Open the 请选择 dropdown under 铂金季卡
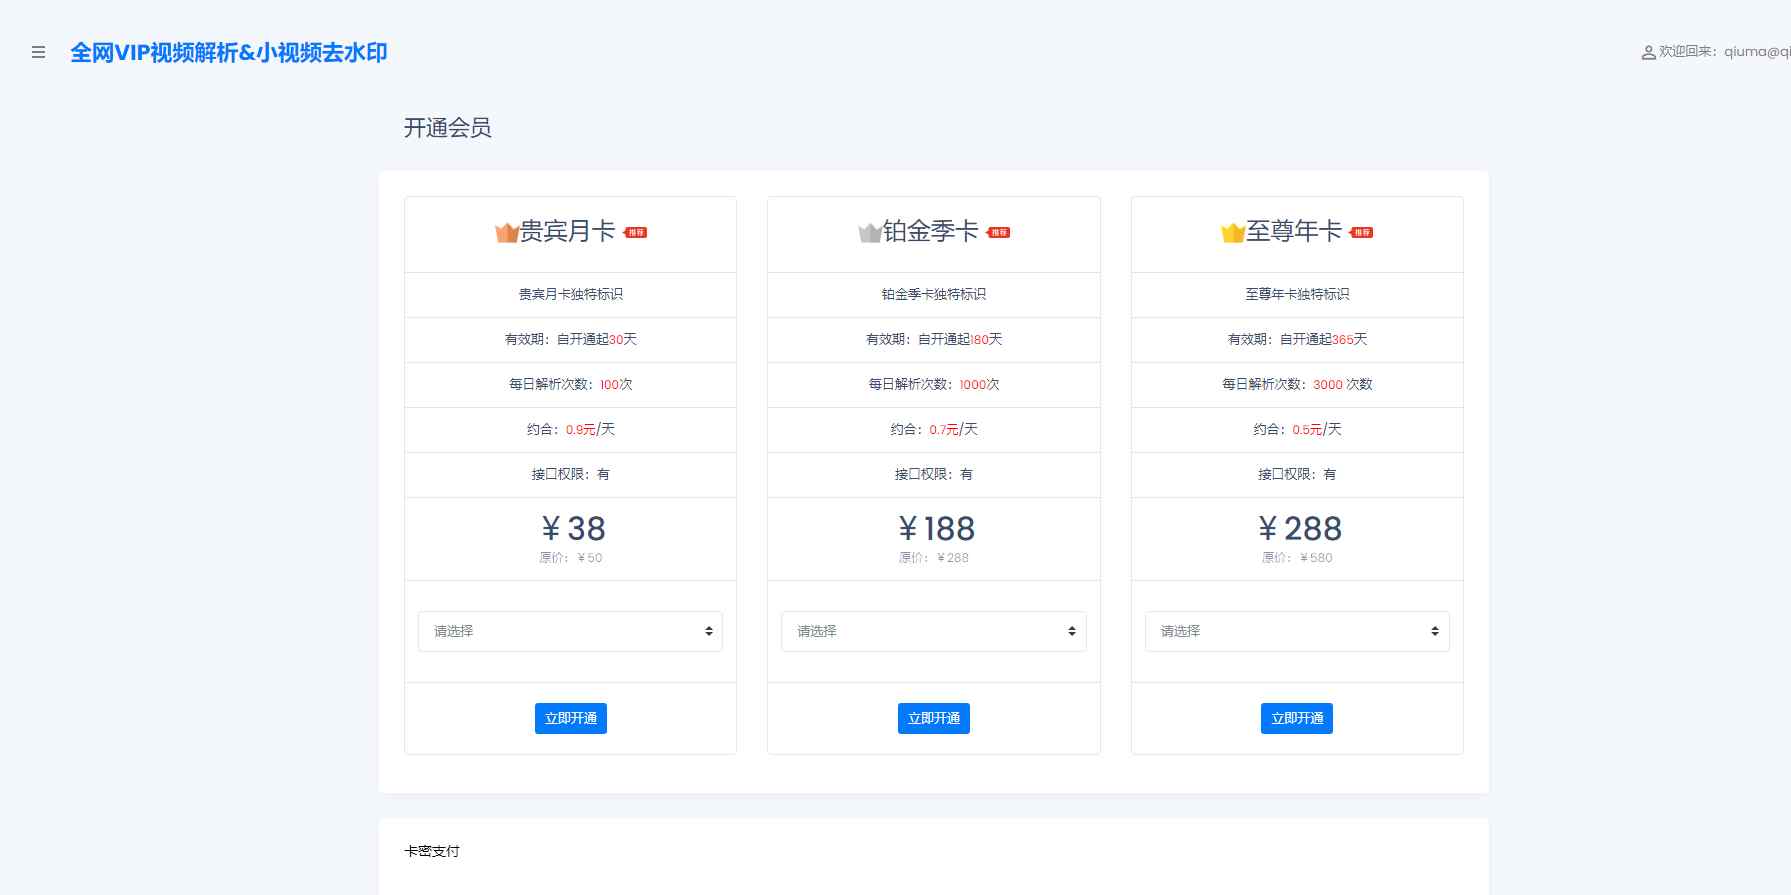This screenshot has width=1791, height=895. click(x=933, y=631)
